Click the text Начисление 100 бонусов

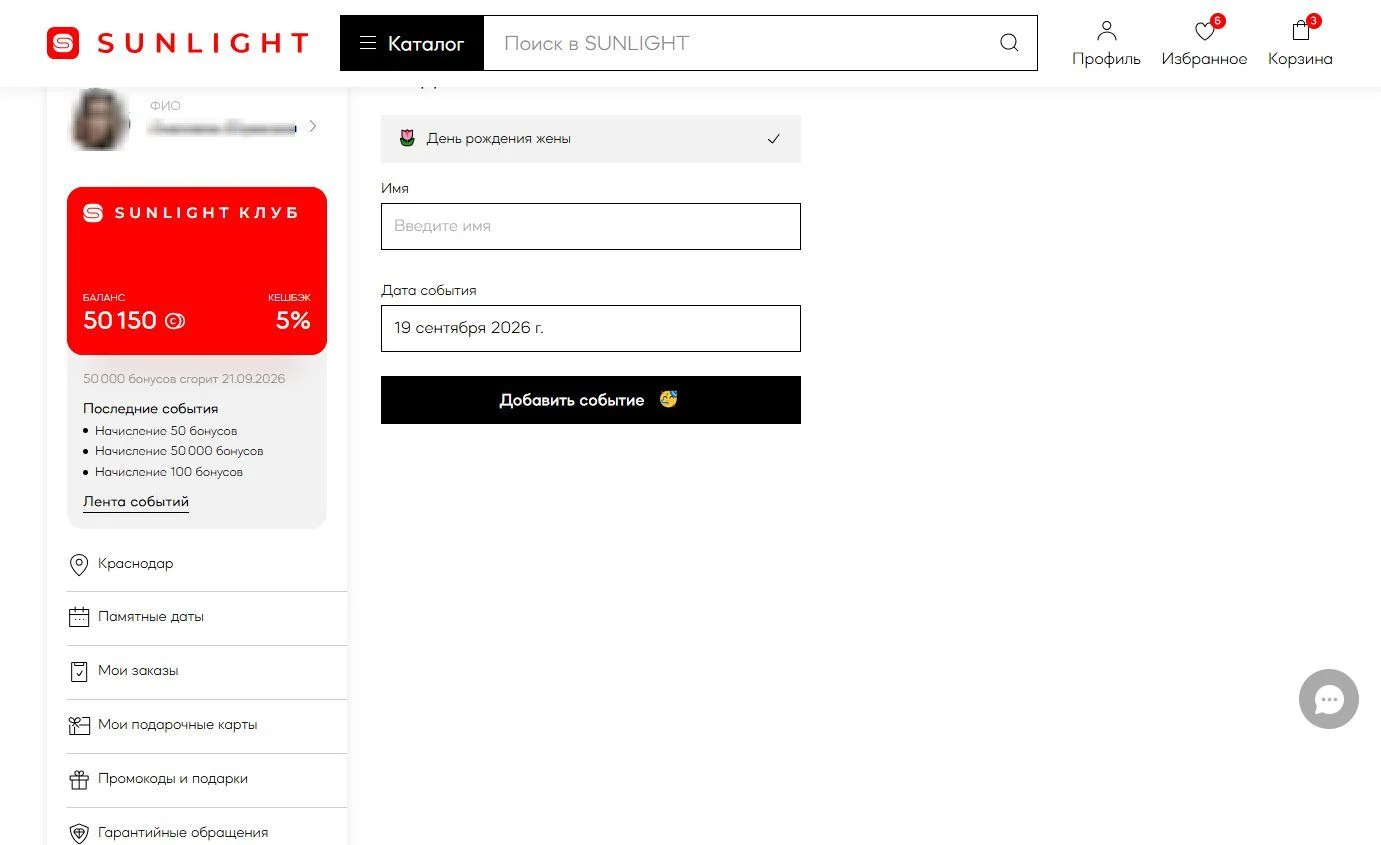tap(169, 472)
